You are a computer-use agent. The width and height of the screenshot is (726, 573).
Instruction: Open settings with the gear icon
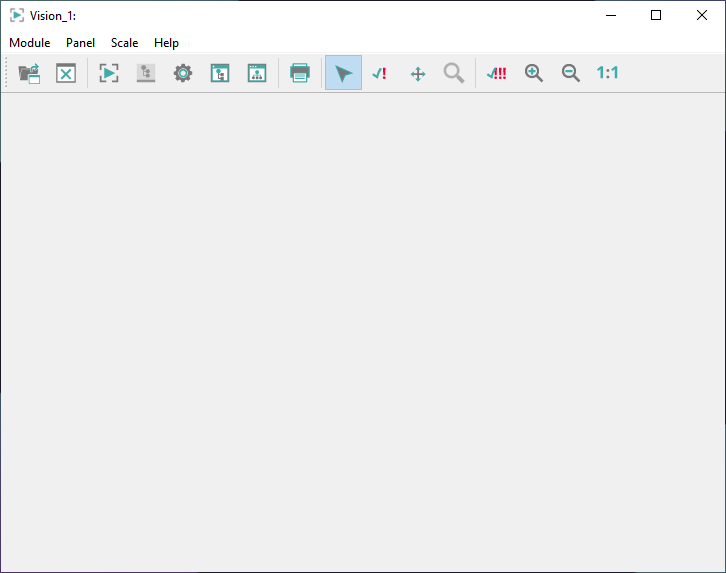[183, 73]
